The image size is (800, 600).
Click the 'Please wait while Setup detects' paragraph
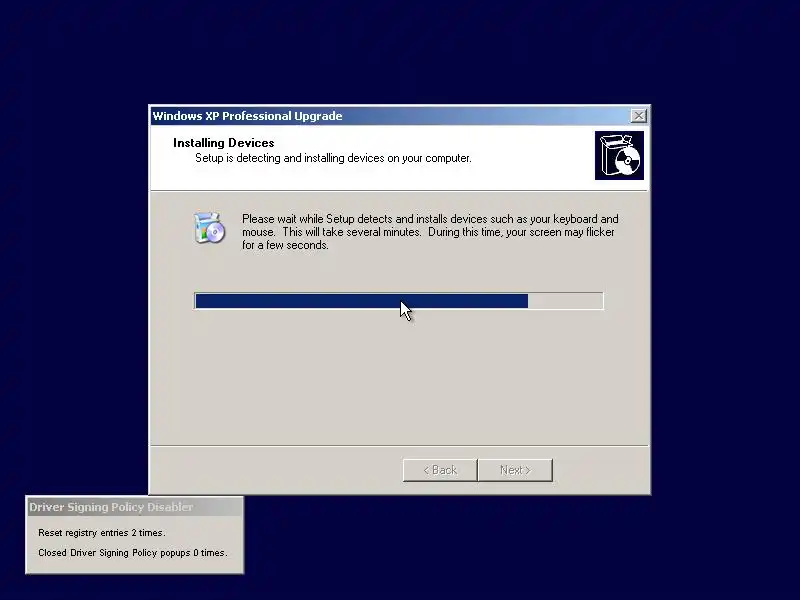coord(430,232)
